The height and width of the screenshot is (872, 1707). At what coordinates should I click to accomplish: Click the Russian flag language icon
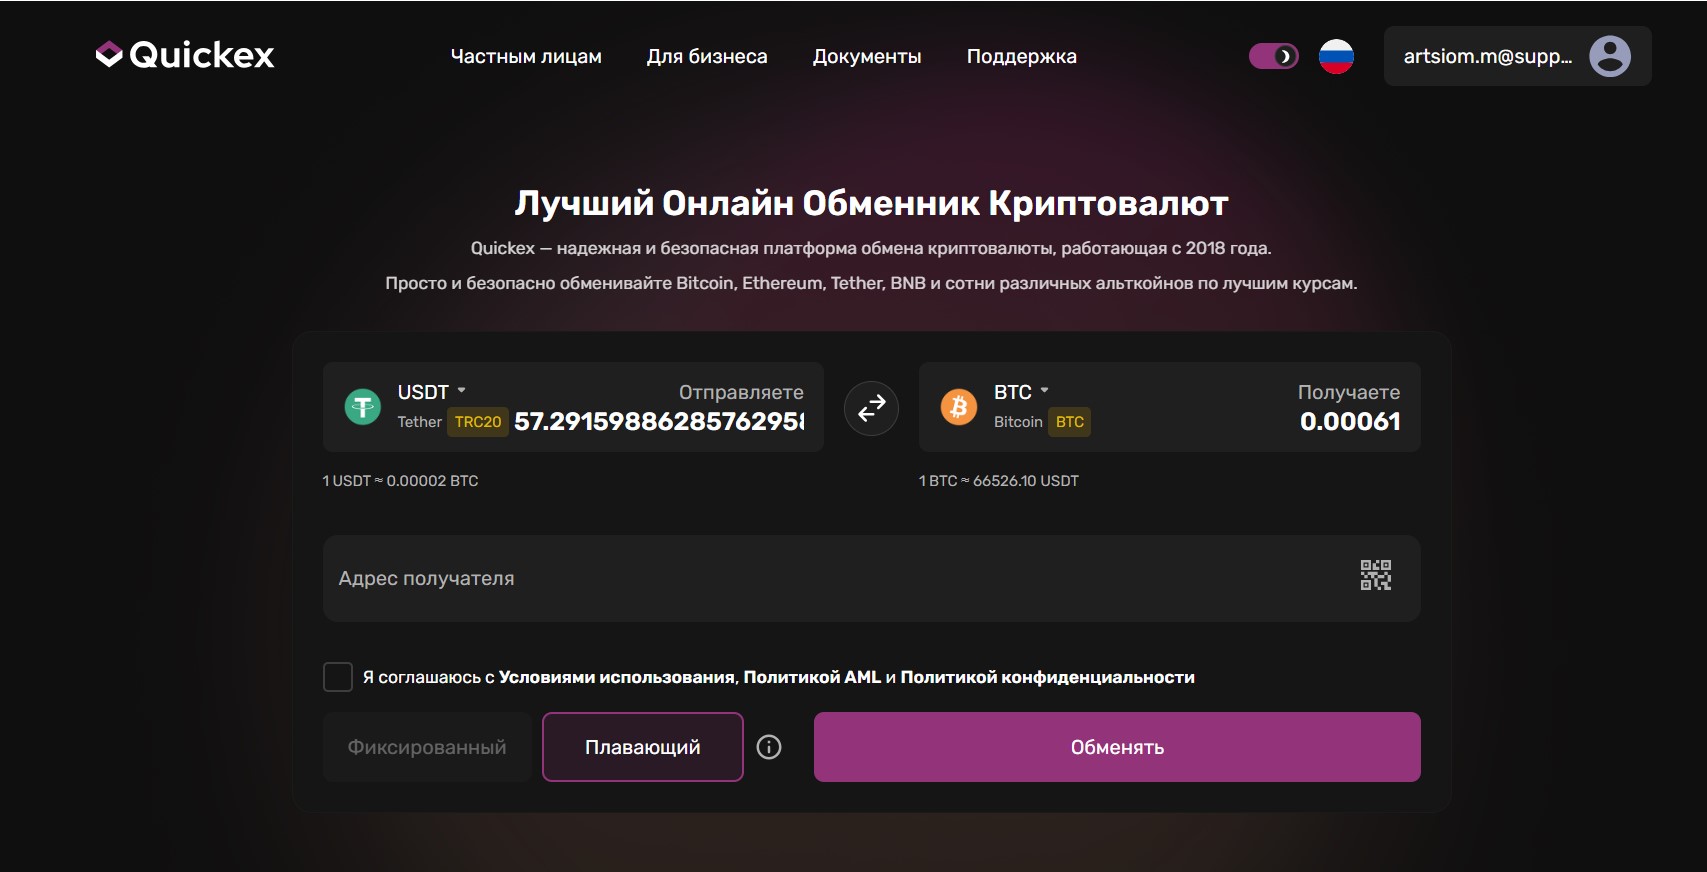pyautogui.click(x=1336, y=56)
